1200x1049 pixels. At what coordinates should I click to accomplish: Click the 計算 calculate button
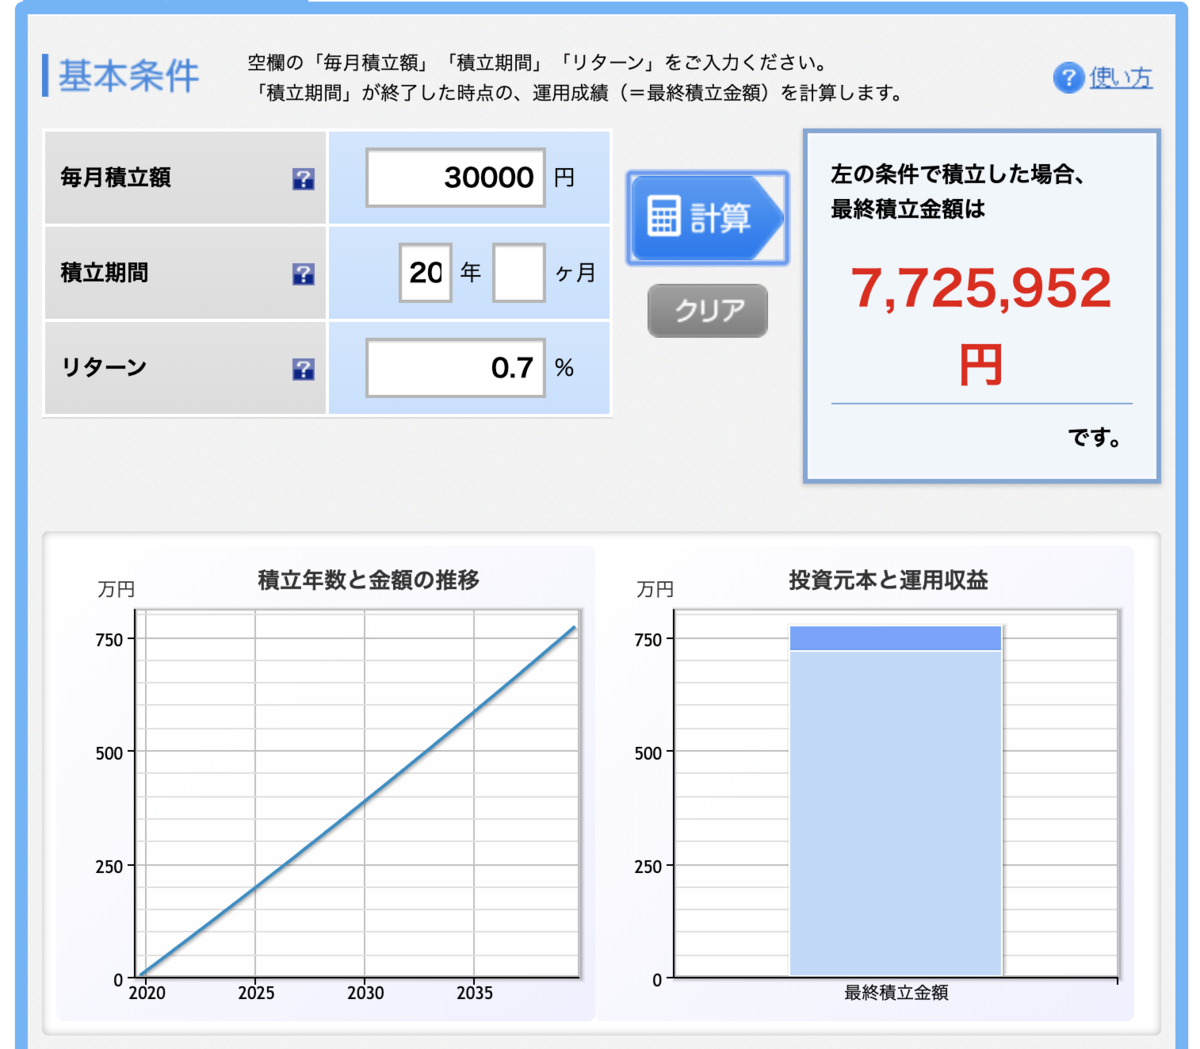pos(707,217)
